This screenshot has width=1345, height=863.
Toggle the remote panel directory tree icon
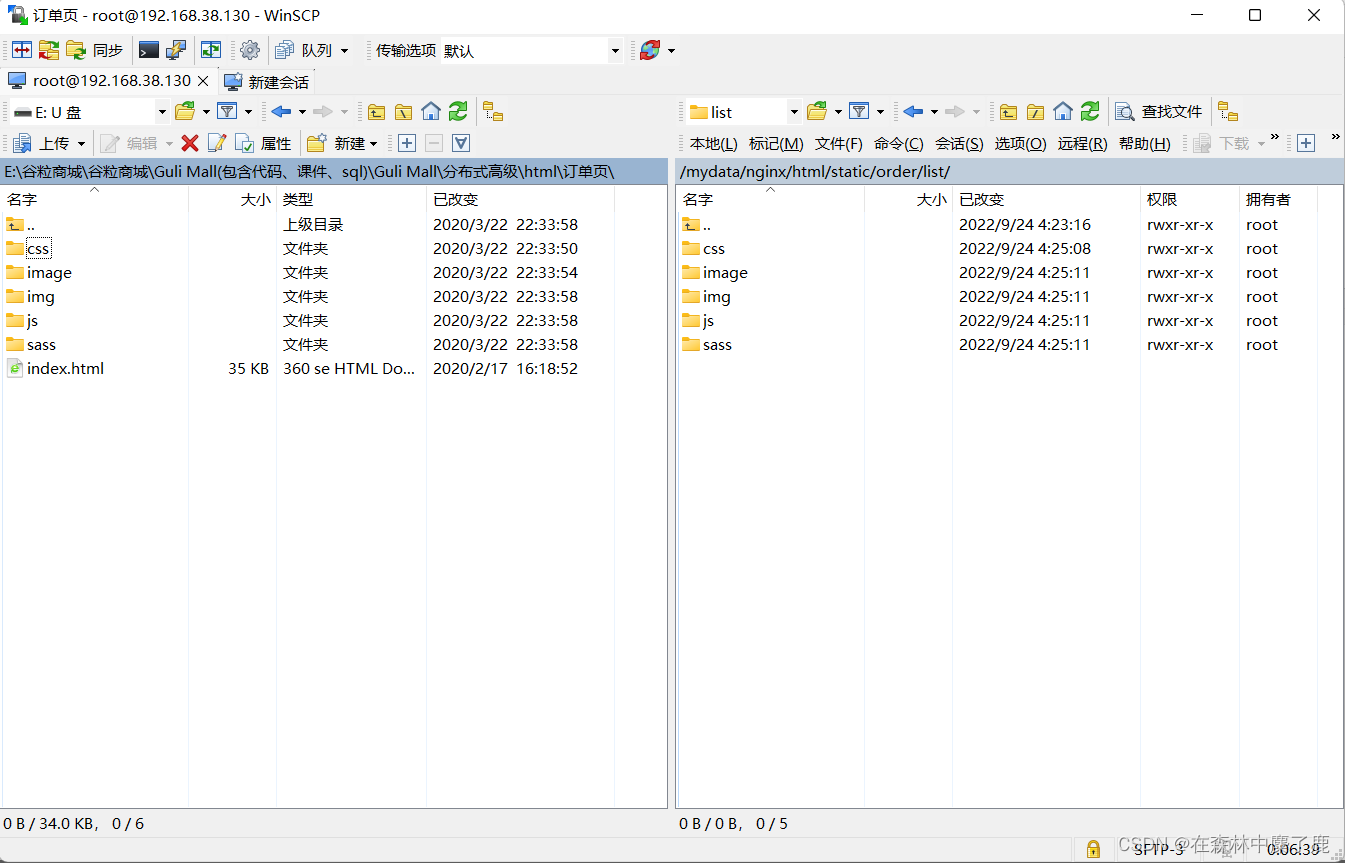tap(1228, 112)
